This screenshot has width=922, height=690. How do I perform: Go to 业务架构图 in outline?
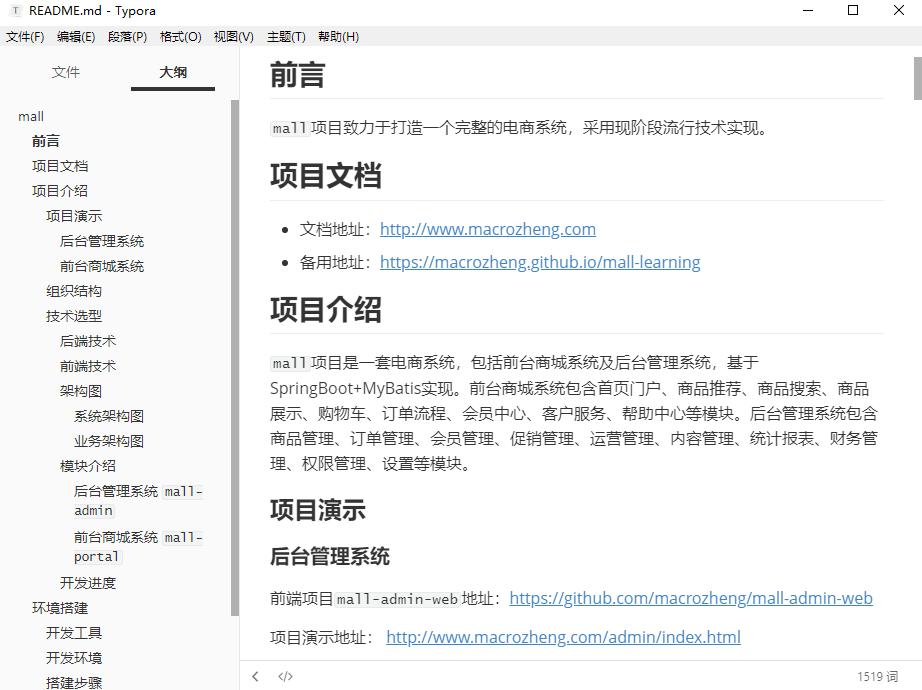(109, 441)
